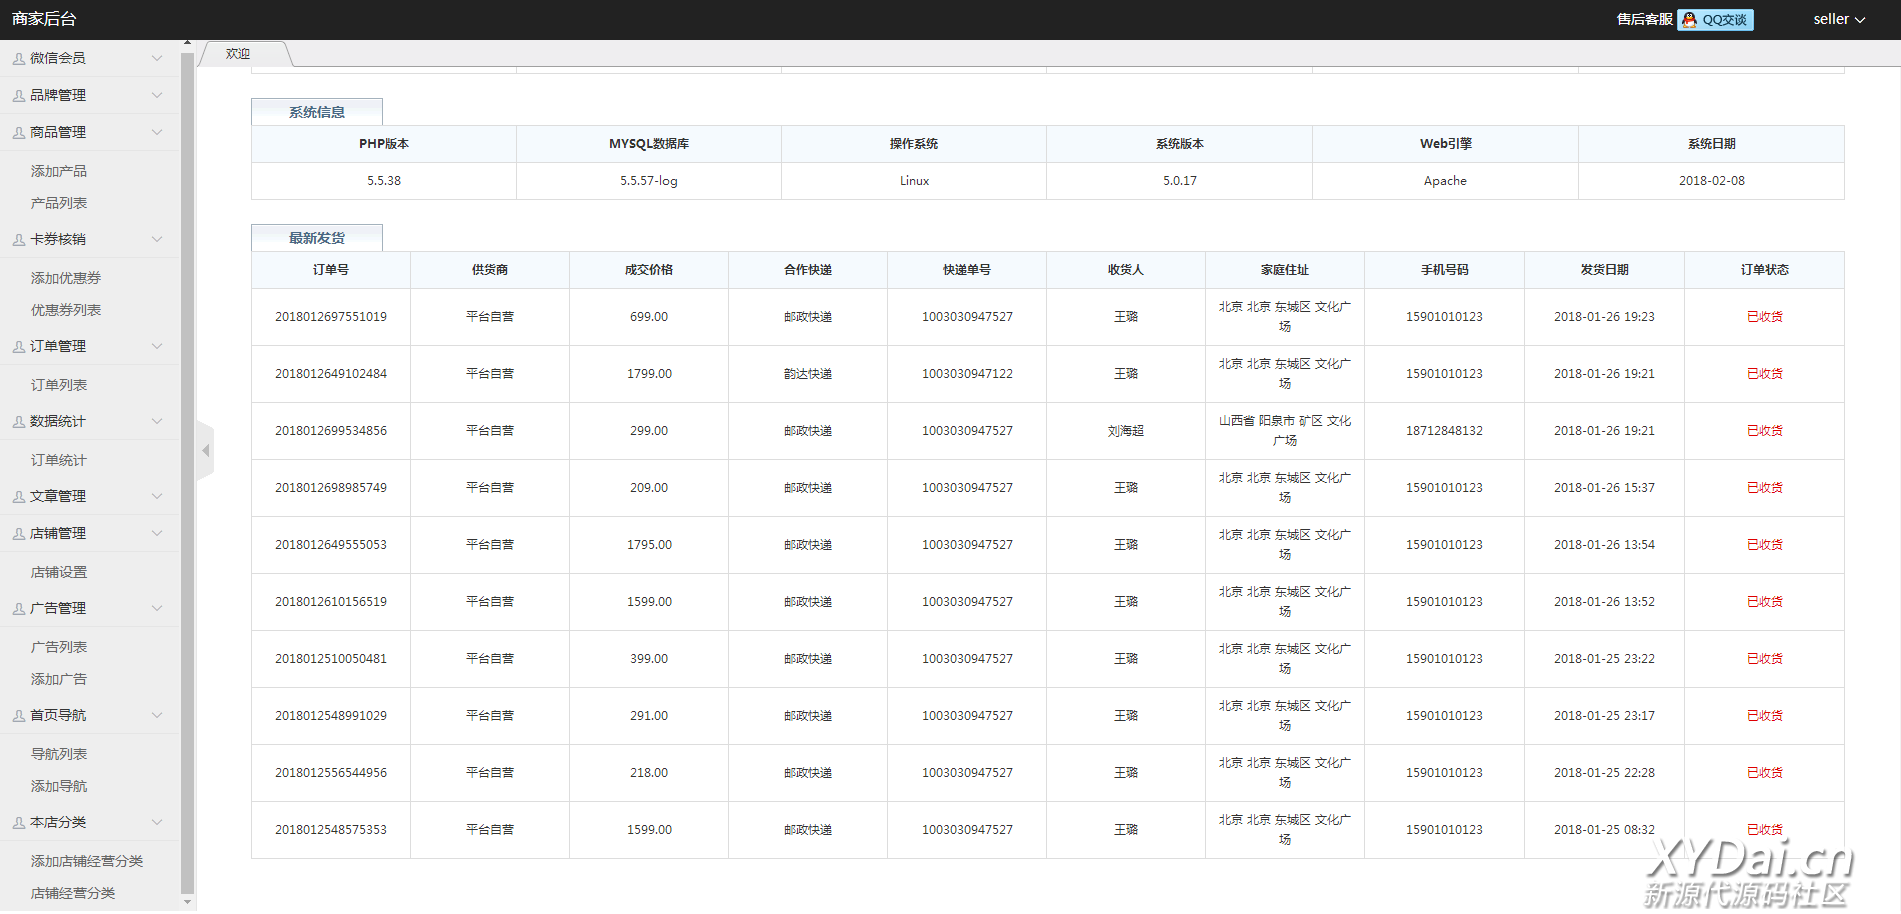Click the user icon beside 广告管理
Screen dimensions: 1901x914
coord(19,609)
